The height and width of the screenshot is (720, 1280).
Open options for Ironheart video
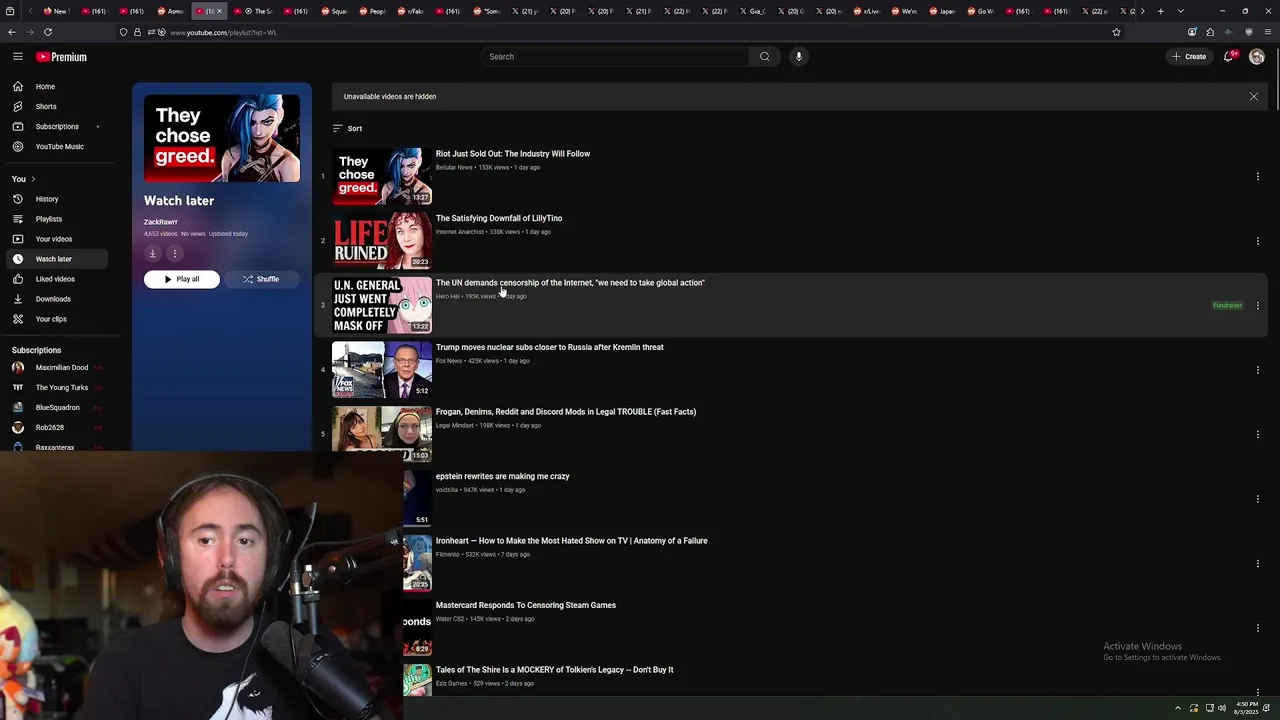click(x=1258, y=564)
